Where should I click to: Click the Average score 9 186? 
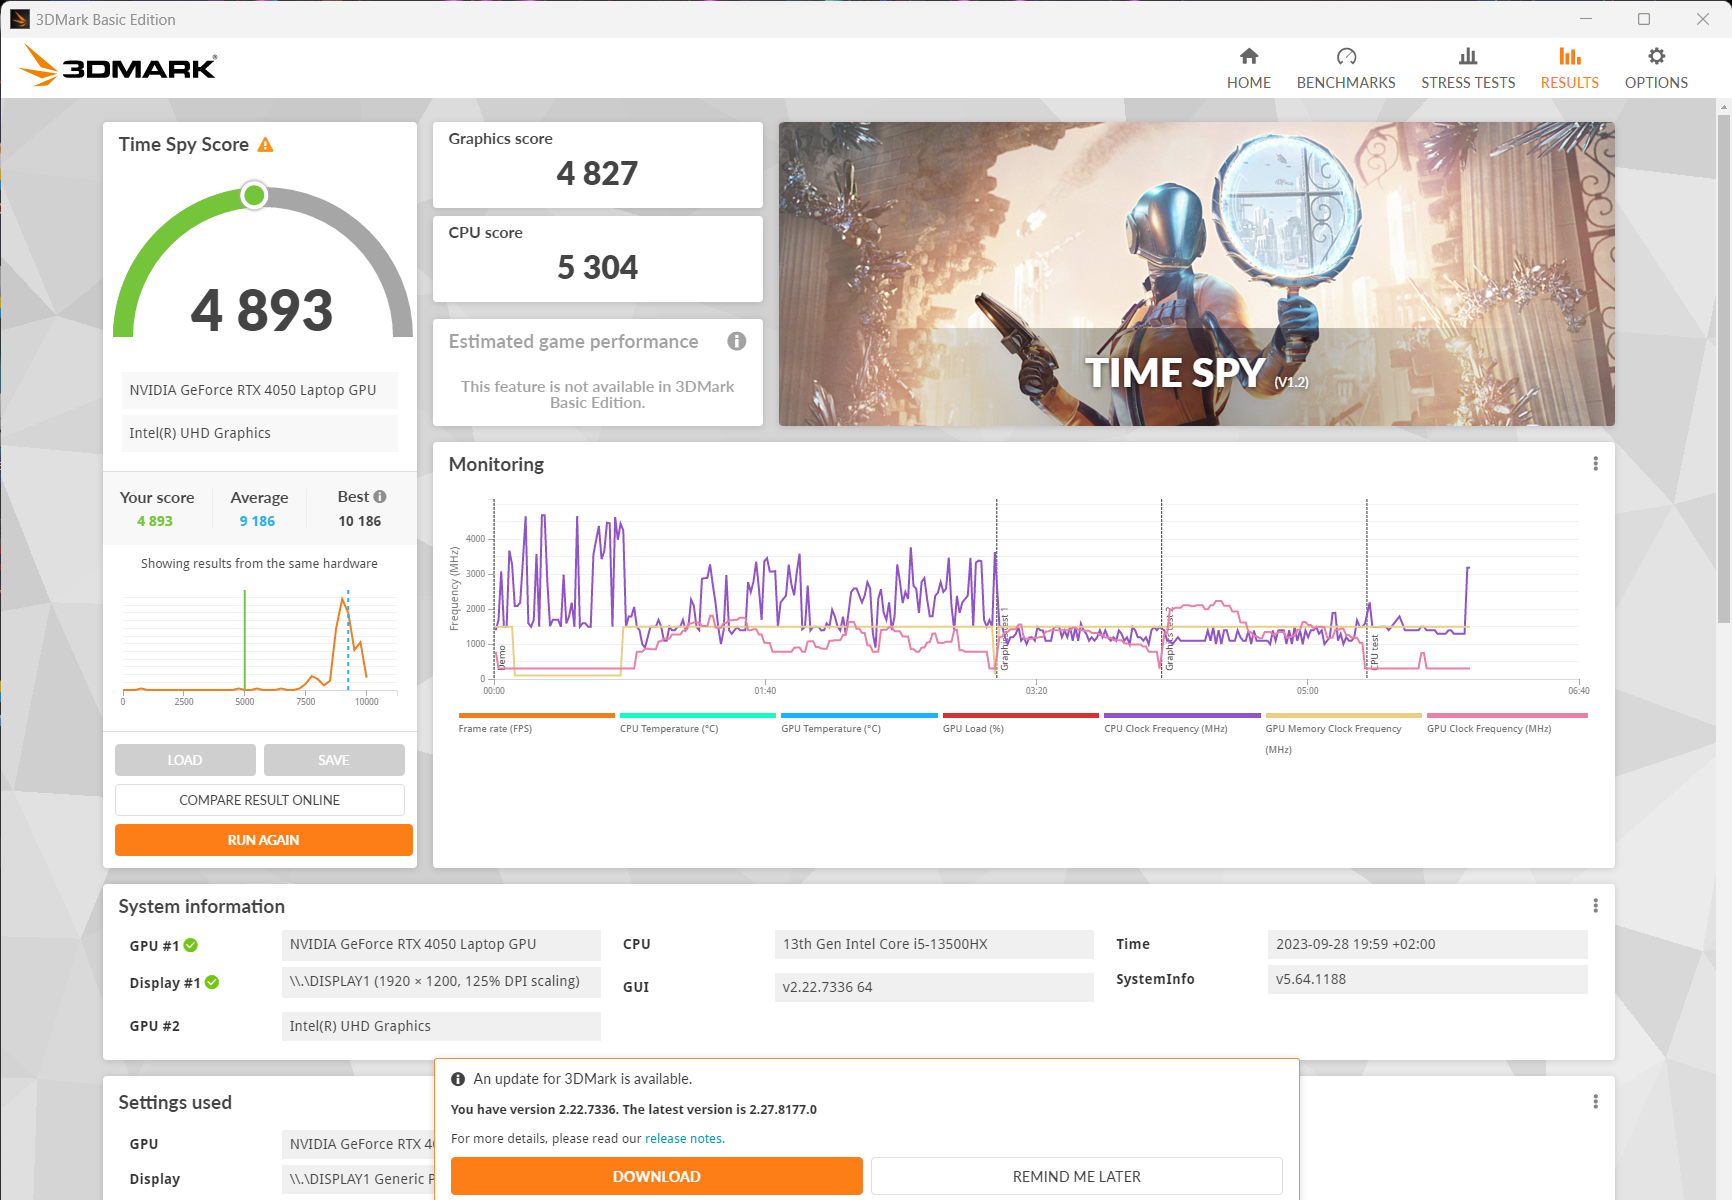[x=257, y=521]
